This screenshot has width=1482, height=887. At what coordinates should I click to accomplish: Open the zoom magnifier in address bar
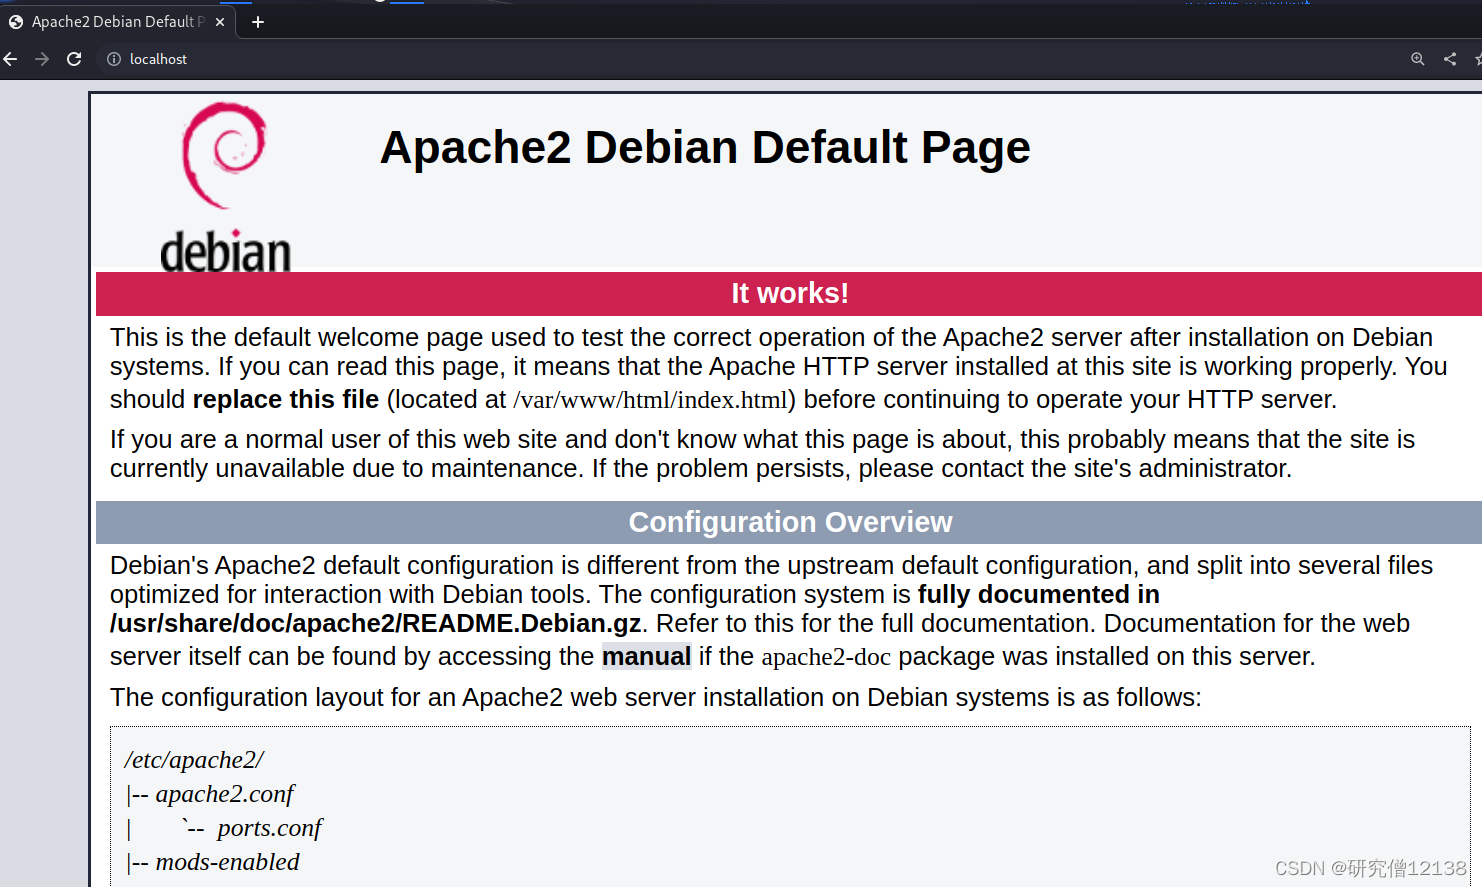1417,59
